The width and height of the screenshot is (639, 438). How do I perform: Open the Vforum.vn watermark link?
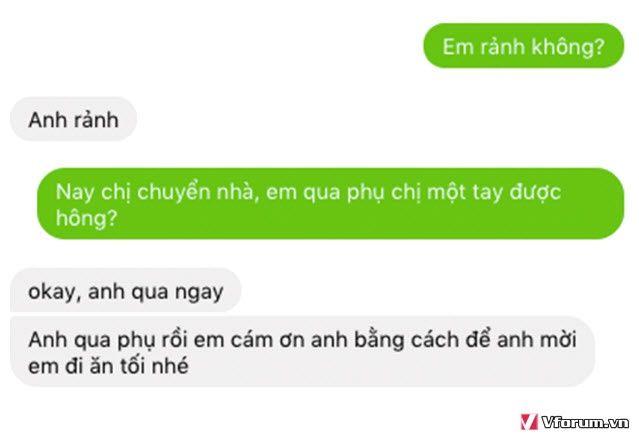(575, 422)
